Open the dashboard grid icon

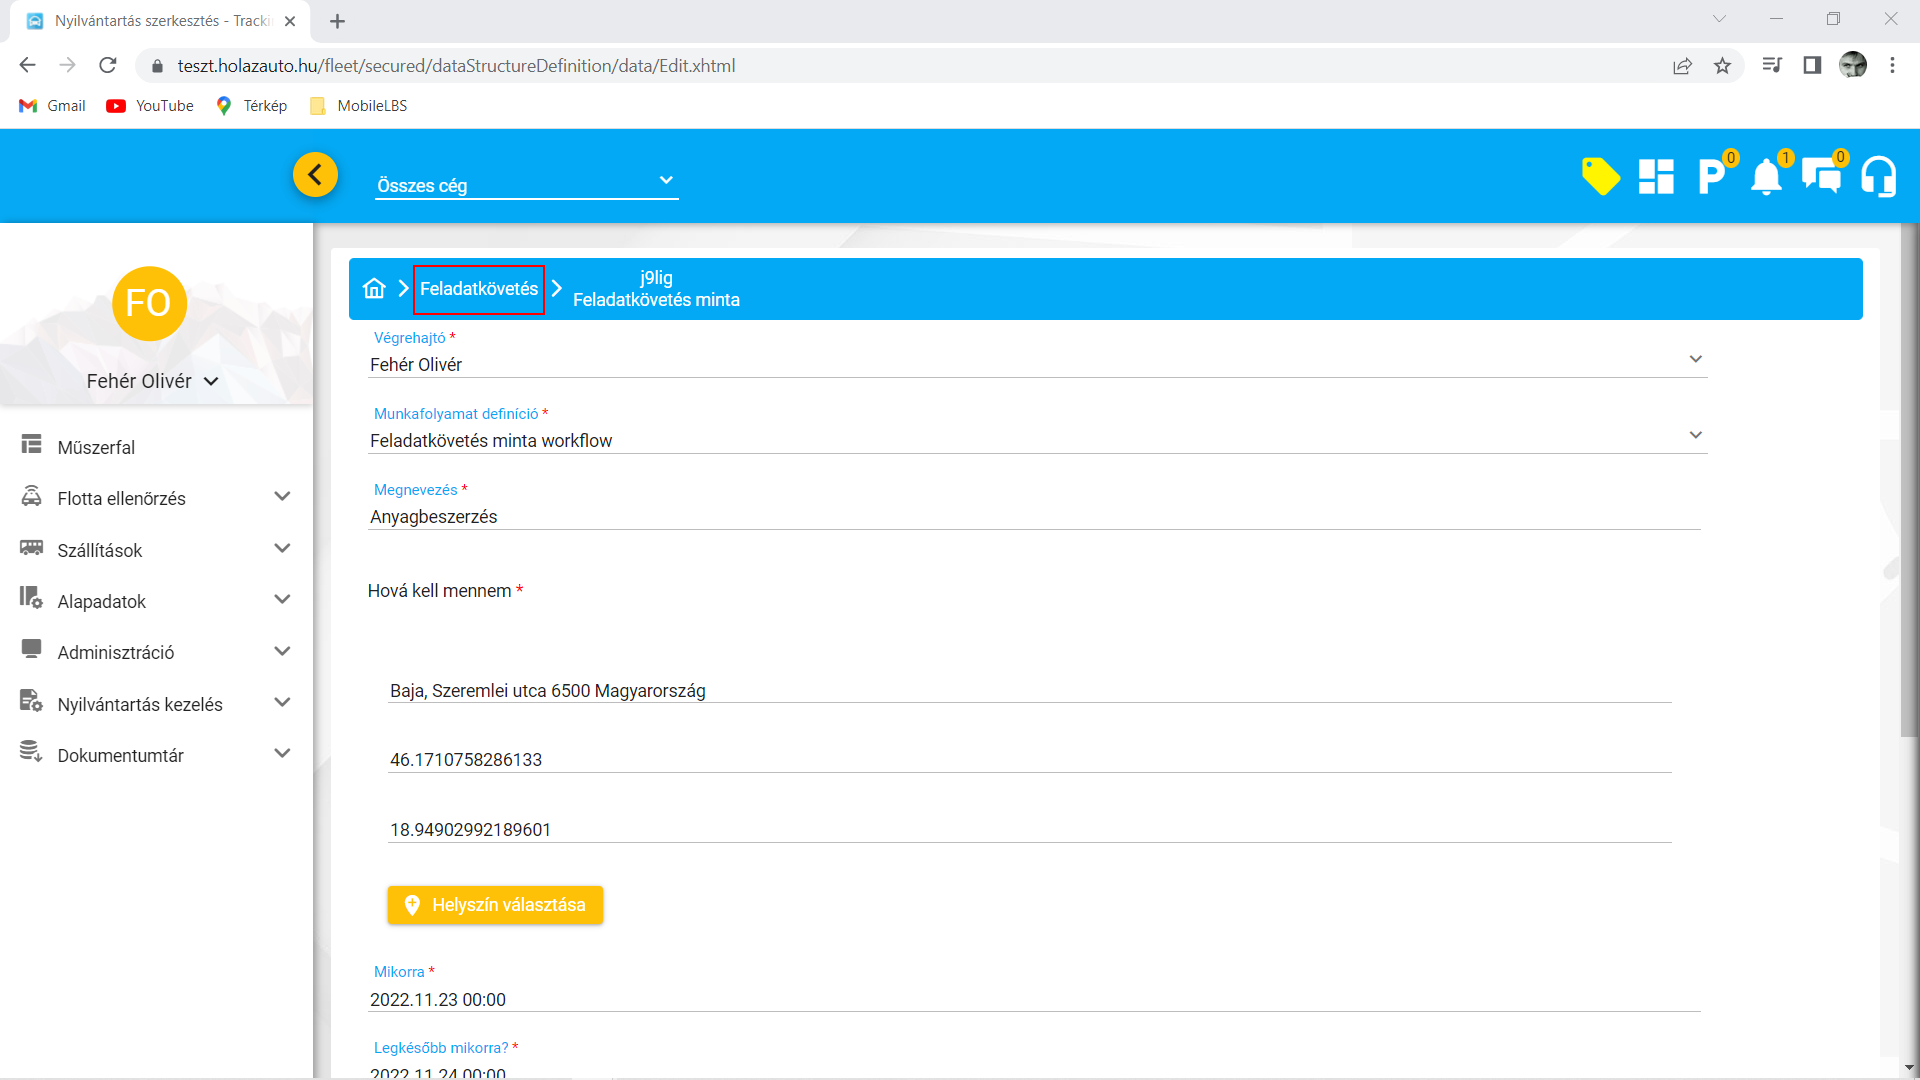pyautogui.click(x=1656, y=177)
